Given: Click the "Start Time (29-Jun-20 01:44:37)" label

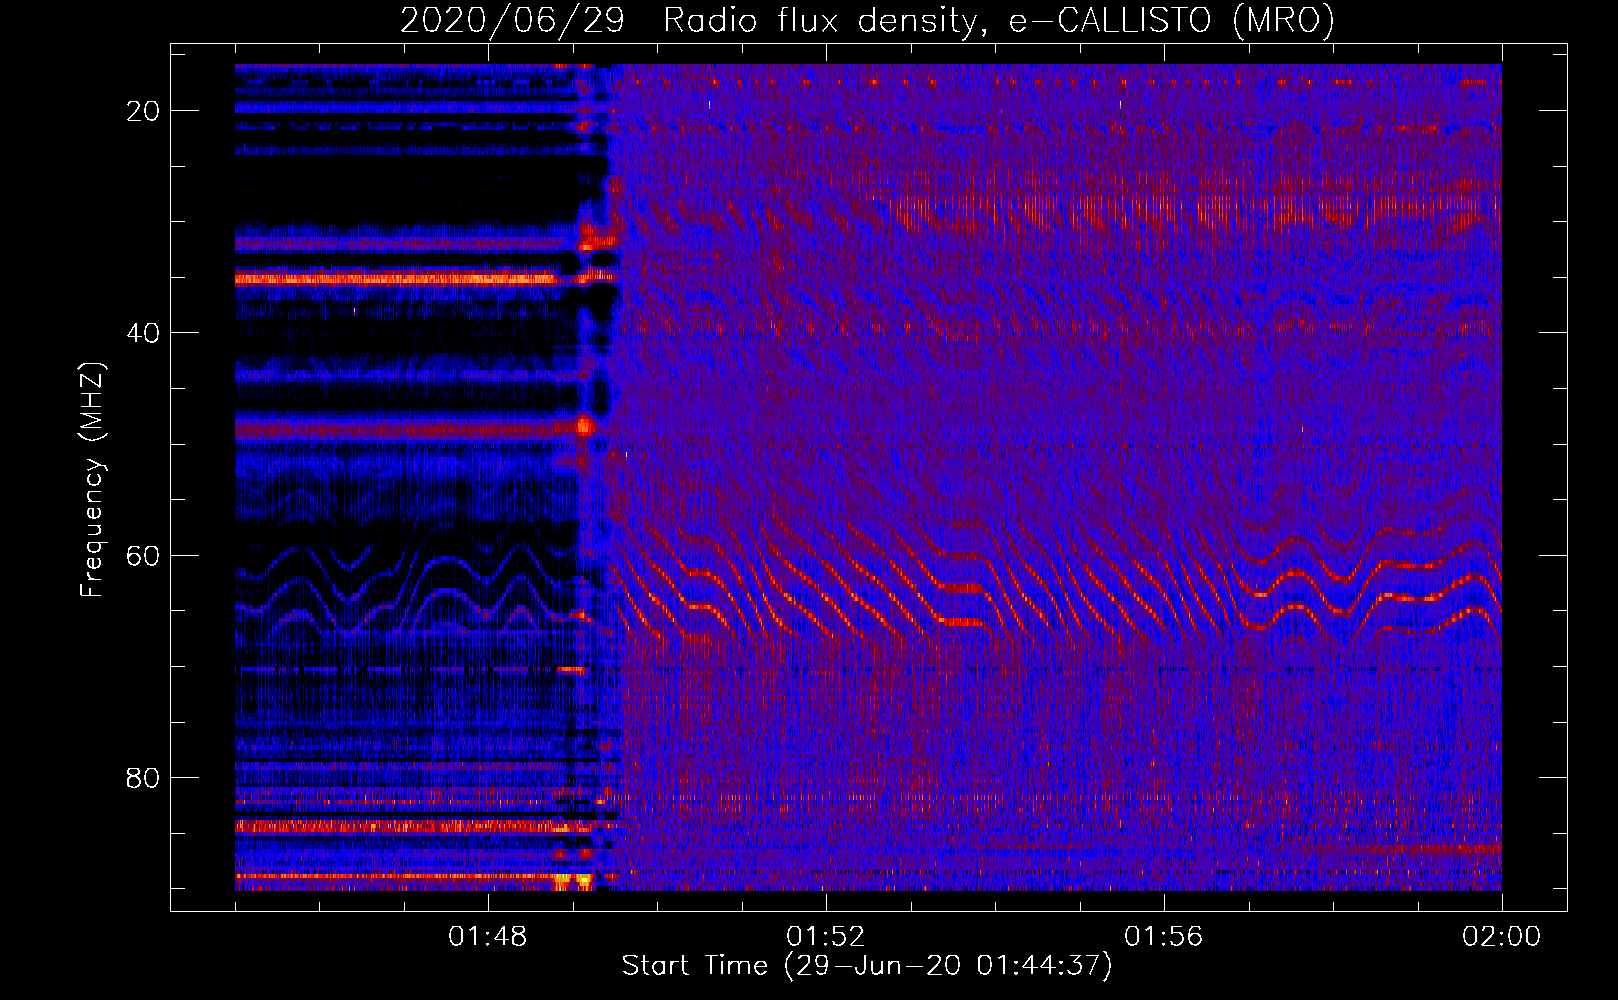Looking at the screenshot, I should (x=867, y=966).
